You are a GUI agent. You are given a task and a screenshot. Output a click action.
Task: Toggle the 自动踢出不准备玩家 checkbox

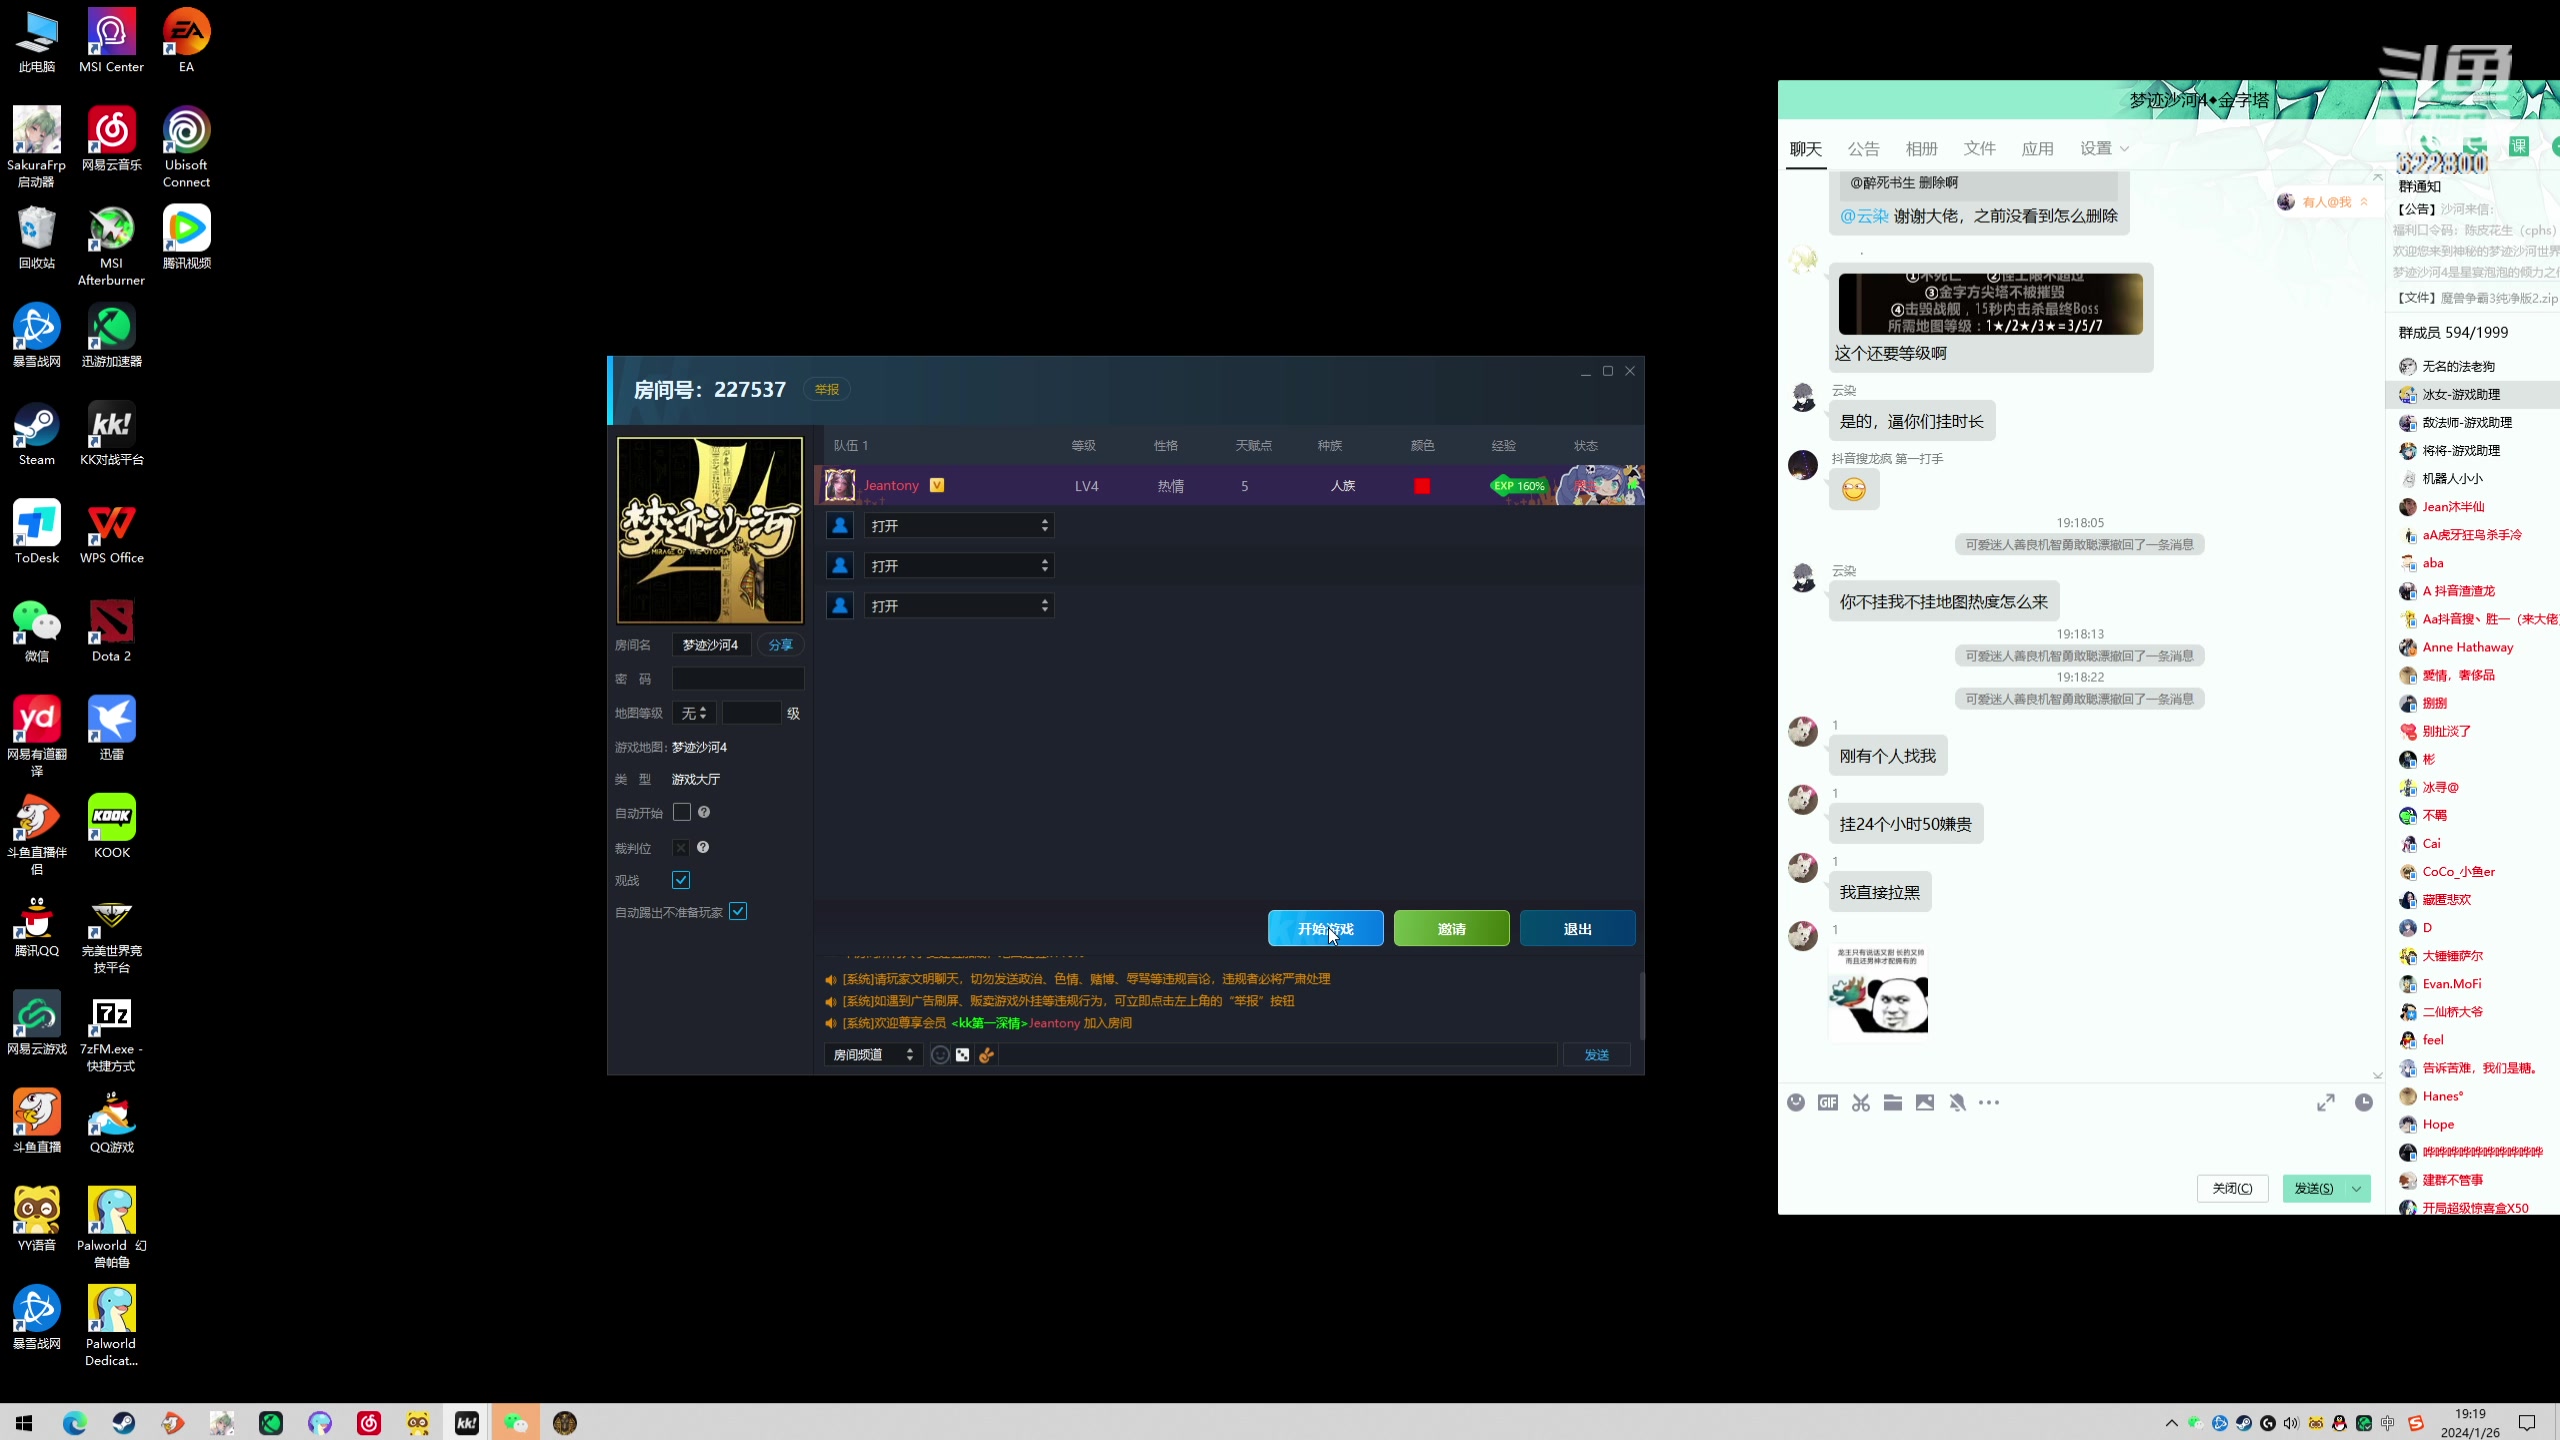pos(738,911)
